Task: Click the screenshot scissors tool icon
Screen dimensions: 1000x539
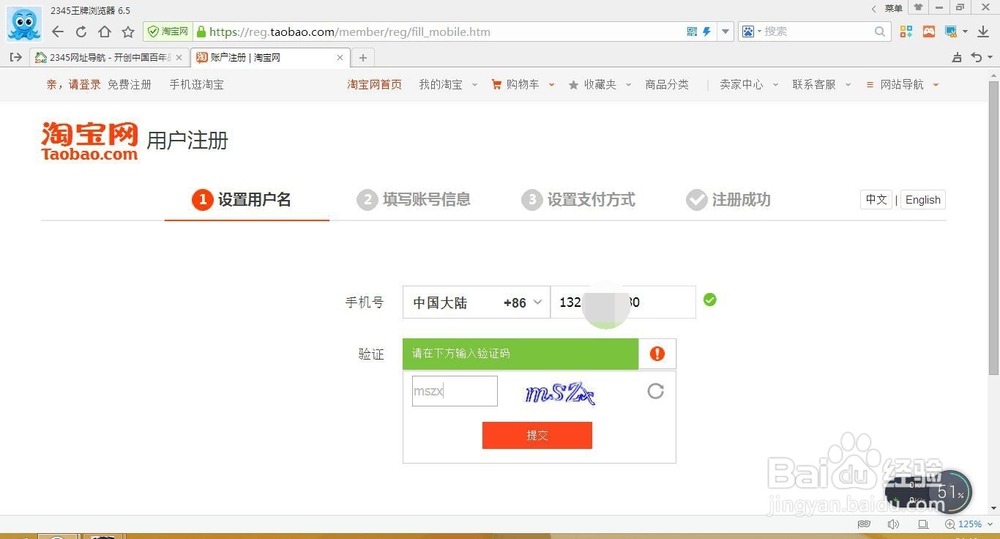Action: [951, 31]
